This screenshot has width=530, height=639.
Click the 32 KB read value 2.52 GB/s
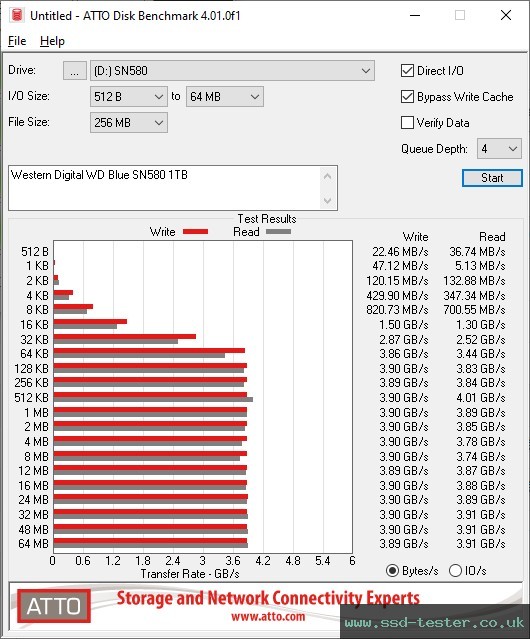coord(481,339)
